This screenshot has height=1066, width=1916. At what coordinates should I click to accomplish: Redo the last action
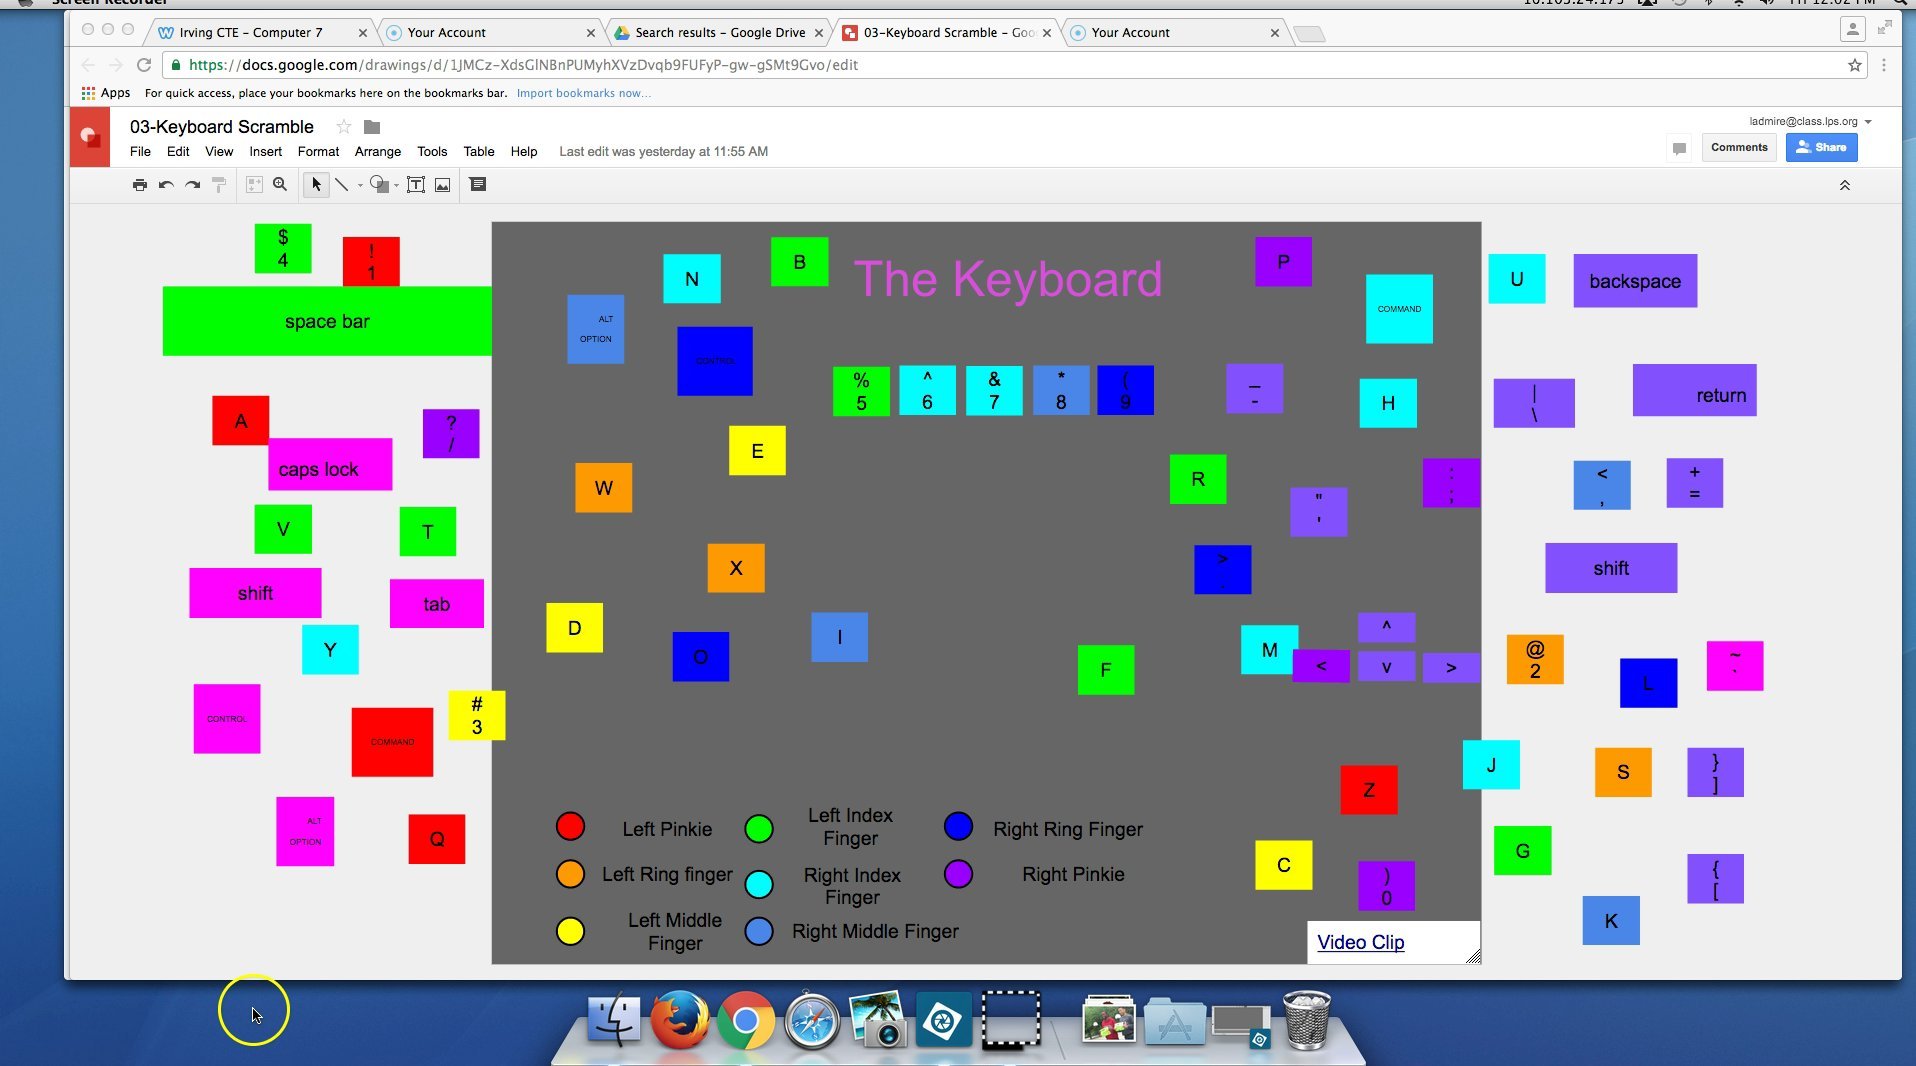point(192,185)
